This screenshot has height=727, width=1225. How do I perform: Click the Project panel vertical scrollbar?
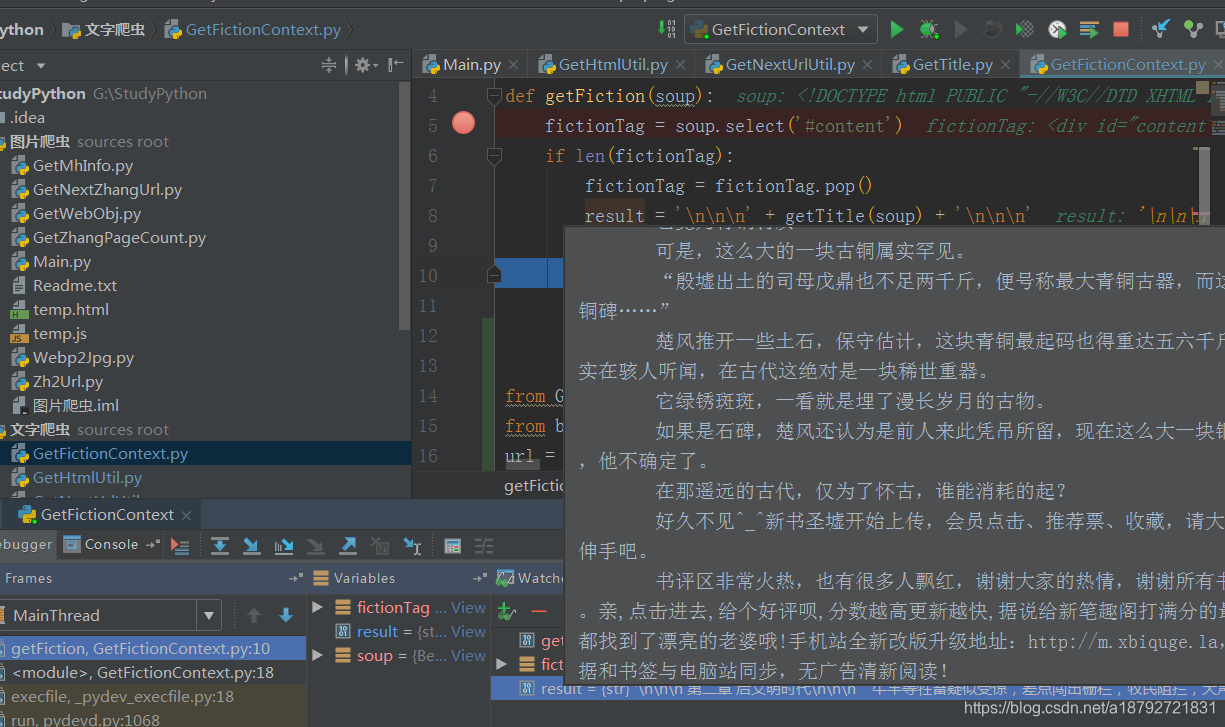405,205
